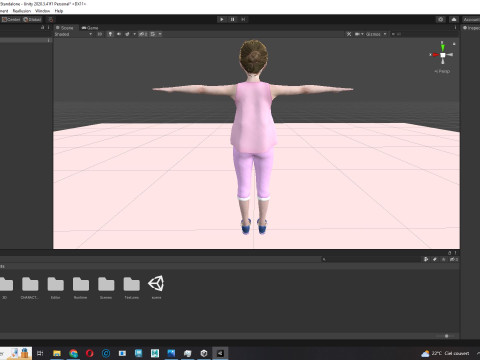
Task: Adjust the Project icon size slider
Action: [446, 336]
